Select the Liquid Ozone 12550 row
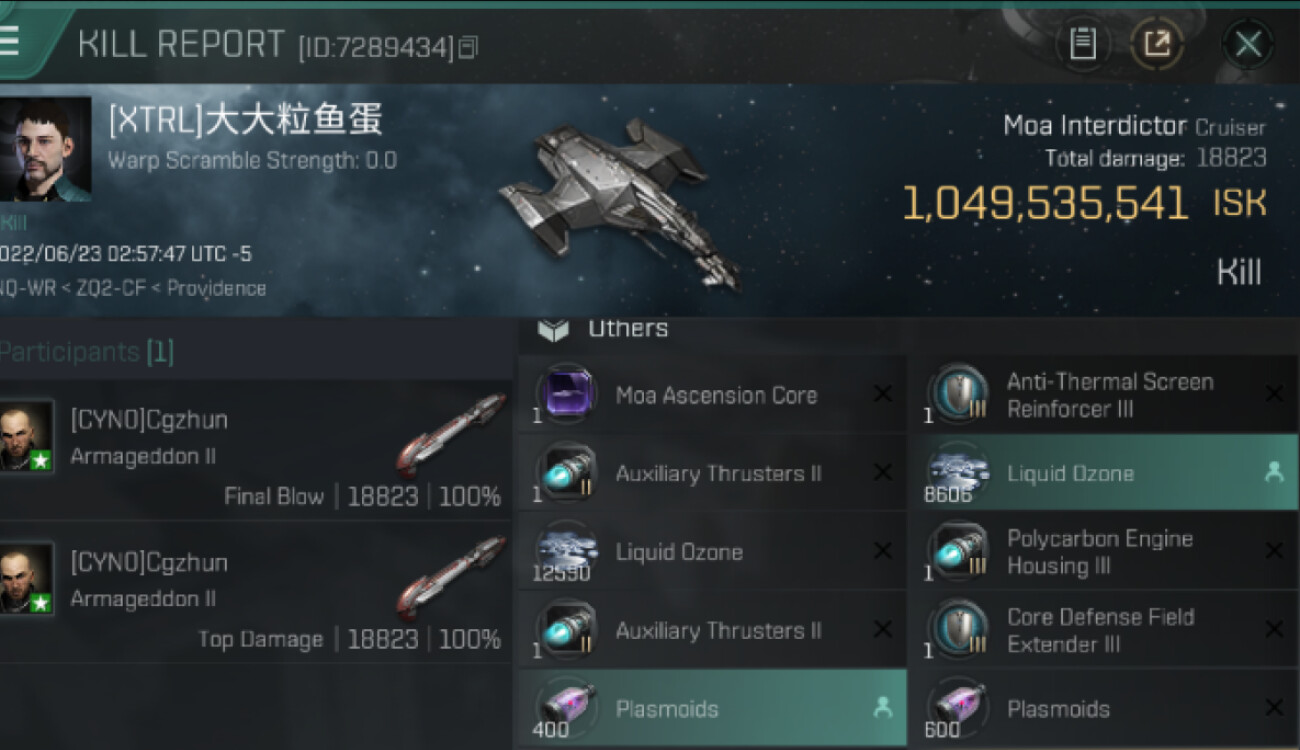The height and width of the screenshot is (750, 1300). [712, 551]
